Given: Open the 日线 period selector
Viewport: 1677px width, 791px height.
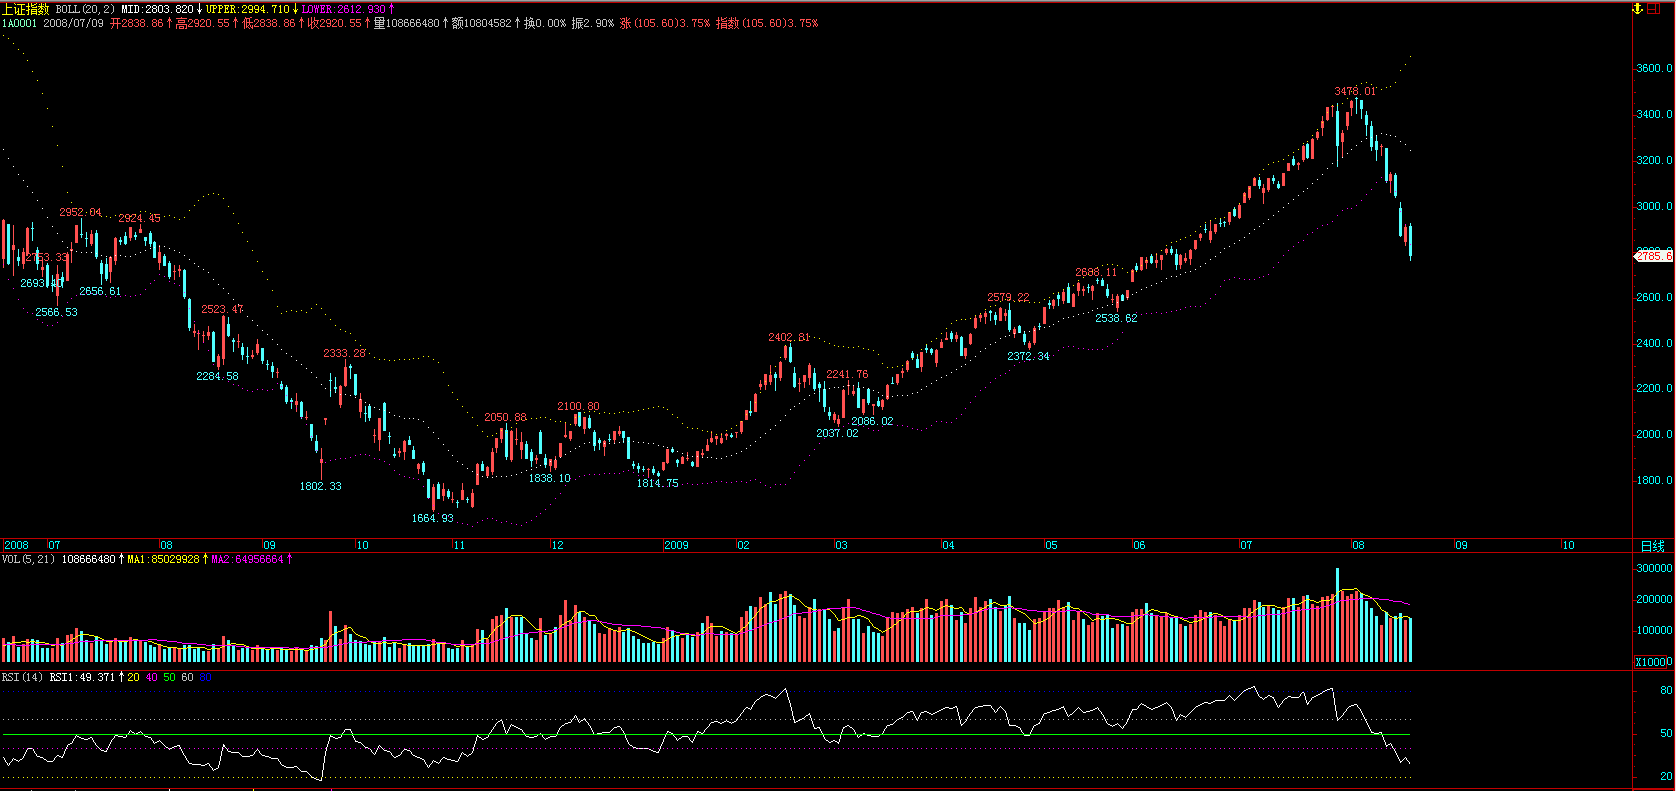Looking at the screenshot, I should point(1653,546).
